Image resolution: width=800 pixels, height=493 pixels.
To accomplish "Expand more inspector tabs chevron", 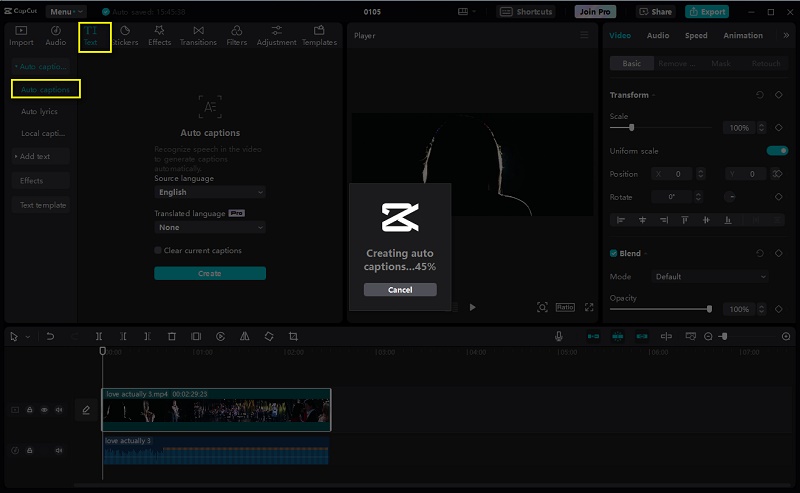I will coord(786,35).
